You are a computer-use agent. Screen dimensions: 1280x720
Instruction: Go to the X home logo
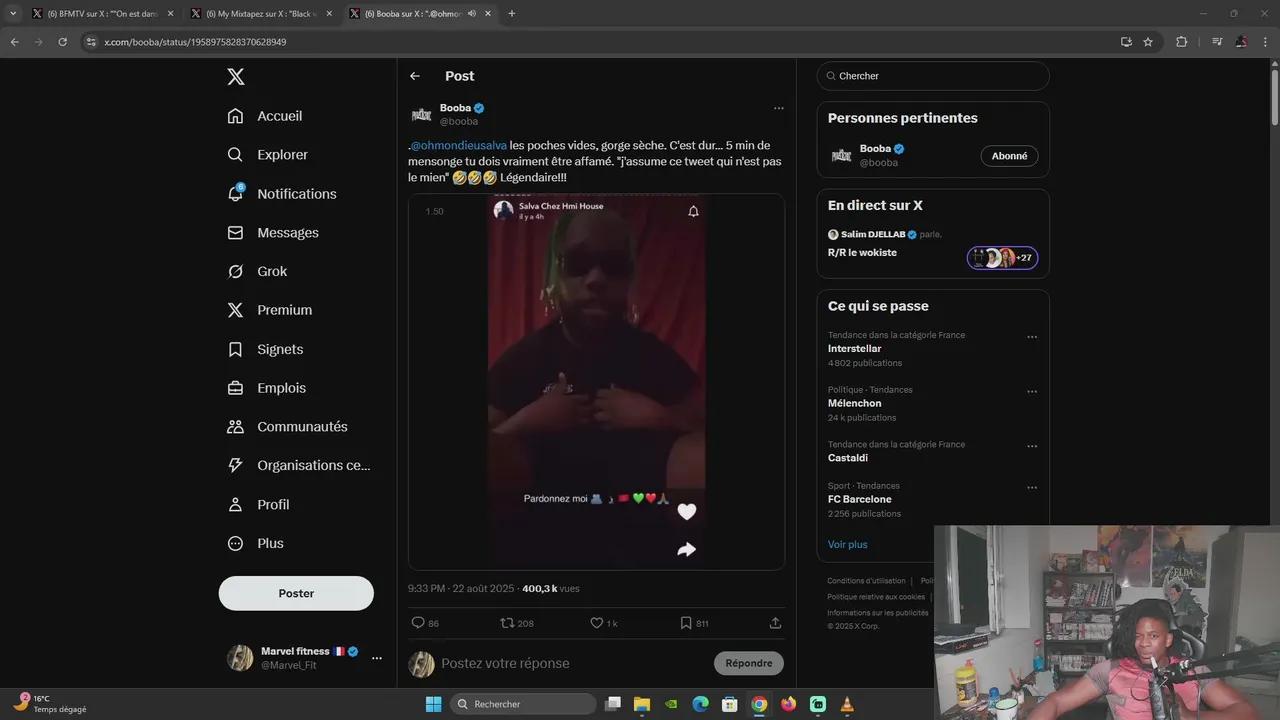(x=235, y=77)
